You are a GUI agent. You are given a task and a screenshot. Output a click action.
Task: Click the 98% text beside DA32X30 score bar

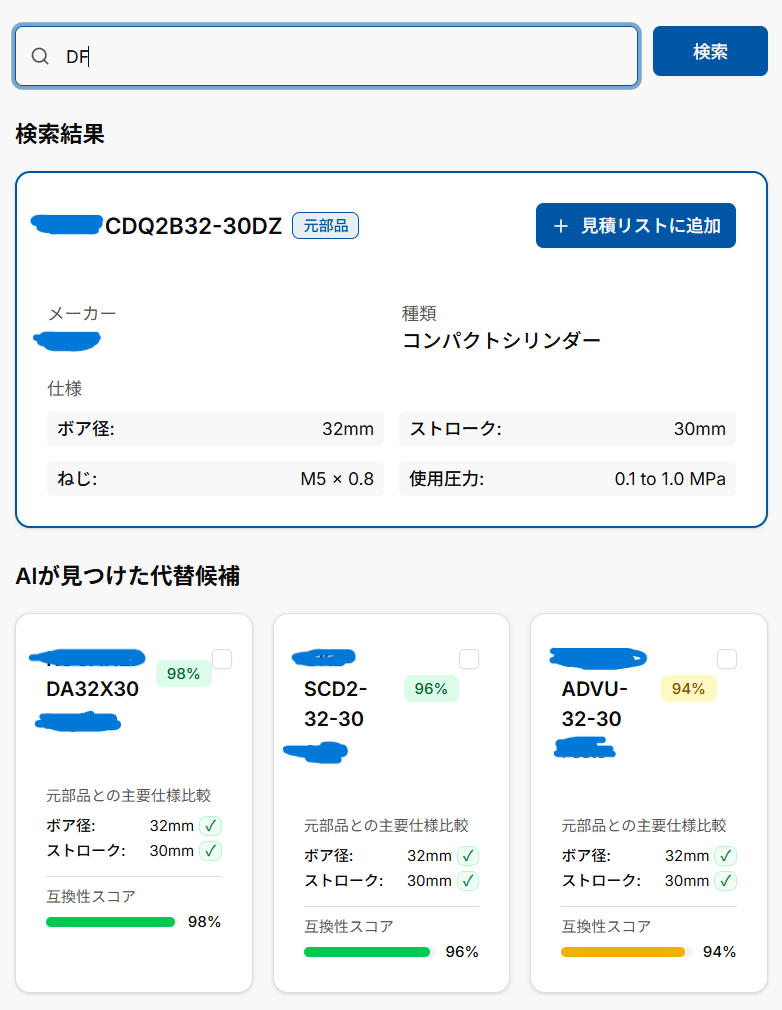(x=204, y=922)
